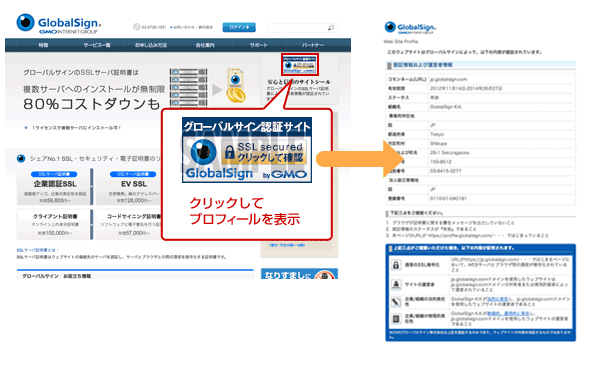Click the search magnifier icon in header
This screenshot has width=600, height=365.
tap(331, 28)
